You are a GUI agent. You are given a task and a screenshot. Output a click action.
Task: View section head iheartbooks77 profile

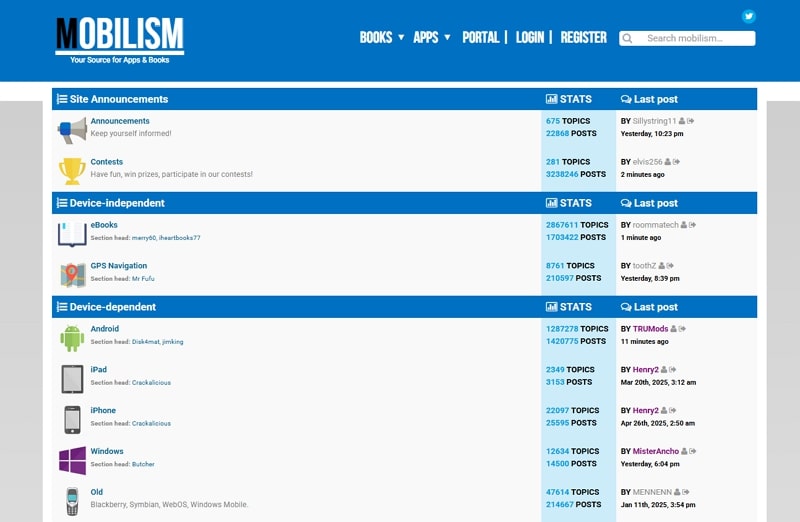pos(180,238)
